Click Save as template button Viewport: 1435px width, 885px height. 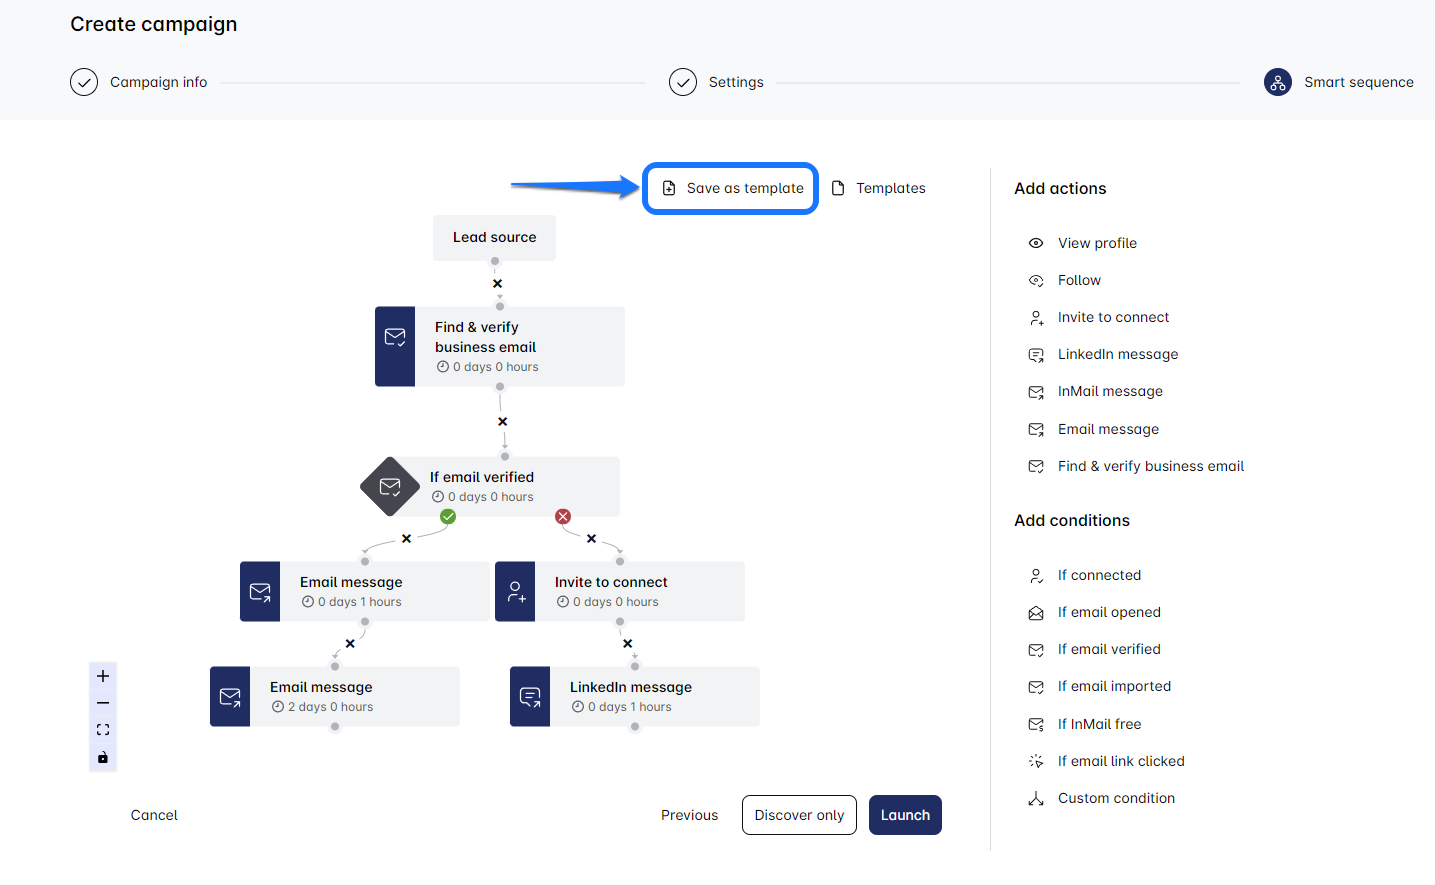[x=731, y=188]
